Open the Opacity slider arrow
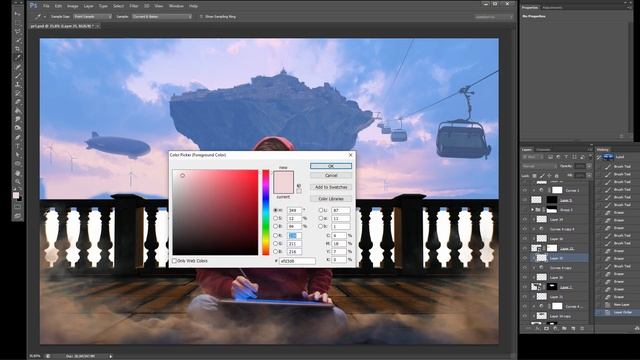The width and height of the screenshot is (640, 360). point(589,166)
